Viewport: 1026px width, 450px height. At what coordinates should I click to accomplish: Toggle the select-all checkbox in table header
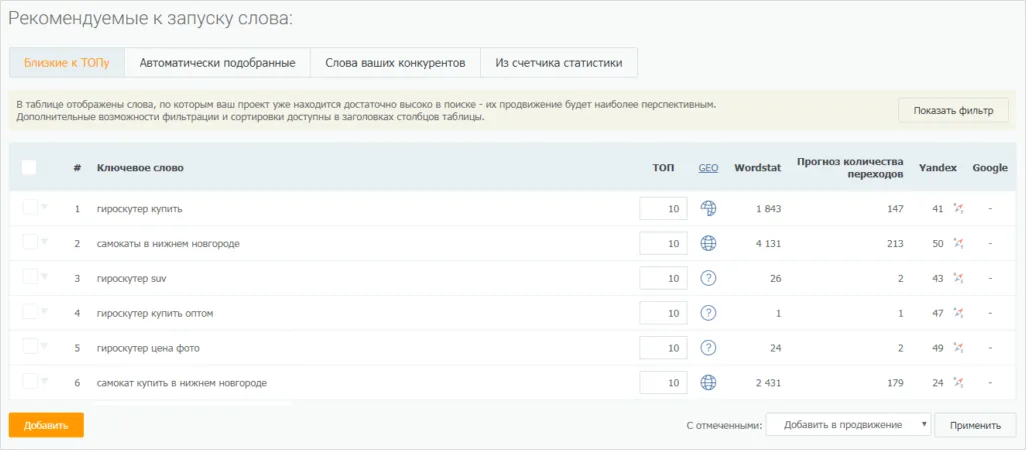click(x=29, y=167)
